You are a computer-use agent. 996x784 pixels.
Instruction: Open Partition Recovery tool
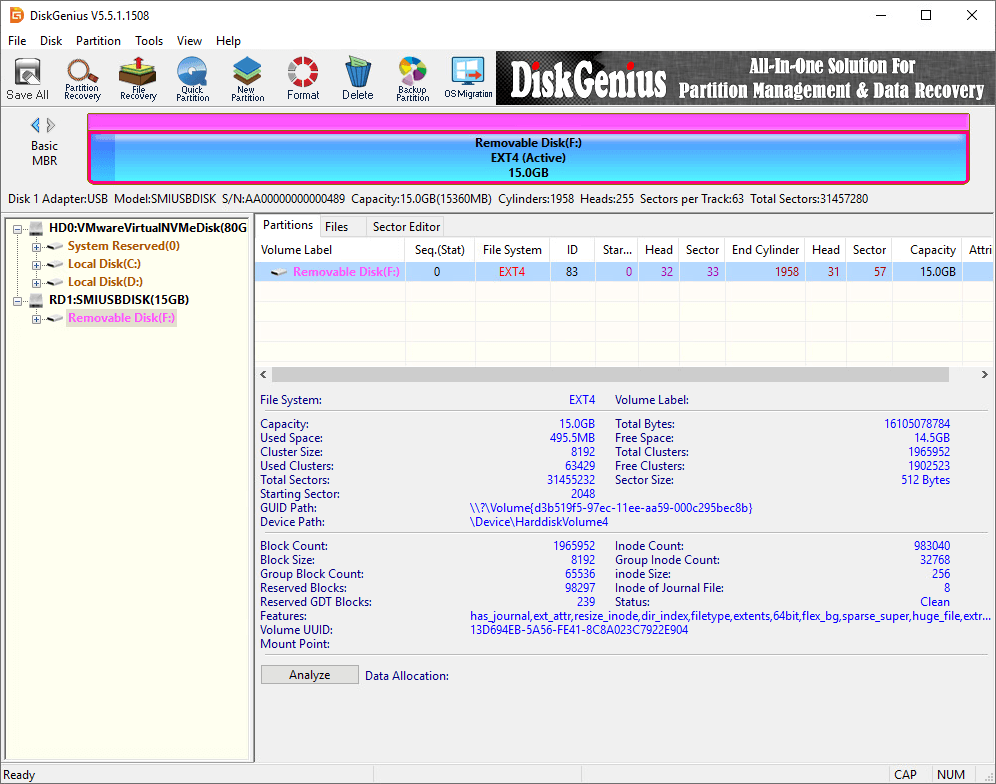(x=83, y=78)
